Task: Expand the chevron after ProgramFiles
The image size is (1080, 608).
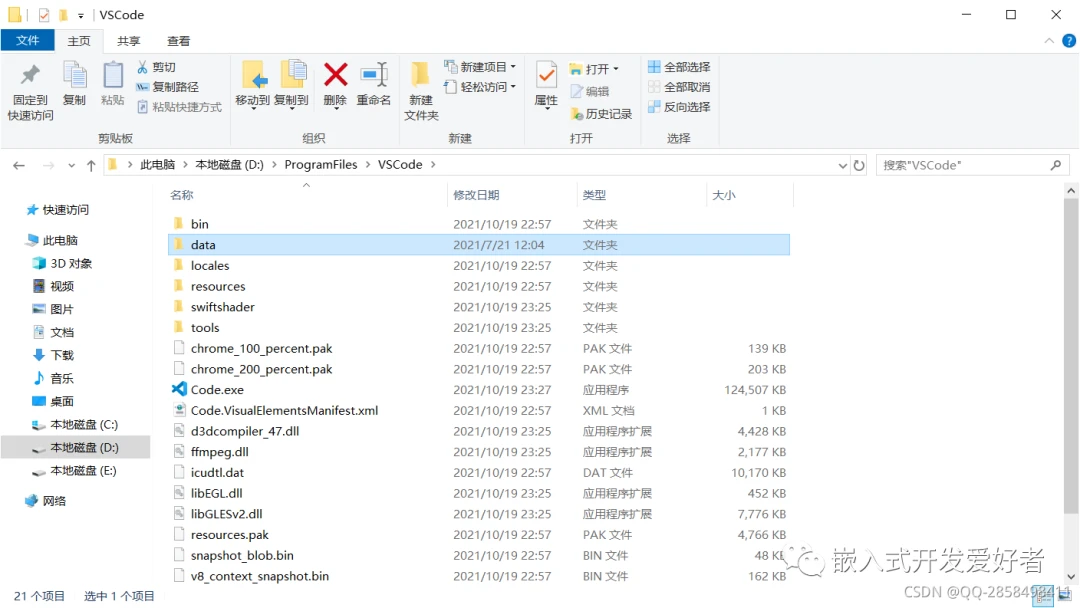Action: [x=368, y=165]
